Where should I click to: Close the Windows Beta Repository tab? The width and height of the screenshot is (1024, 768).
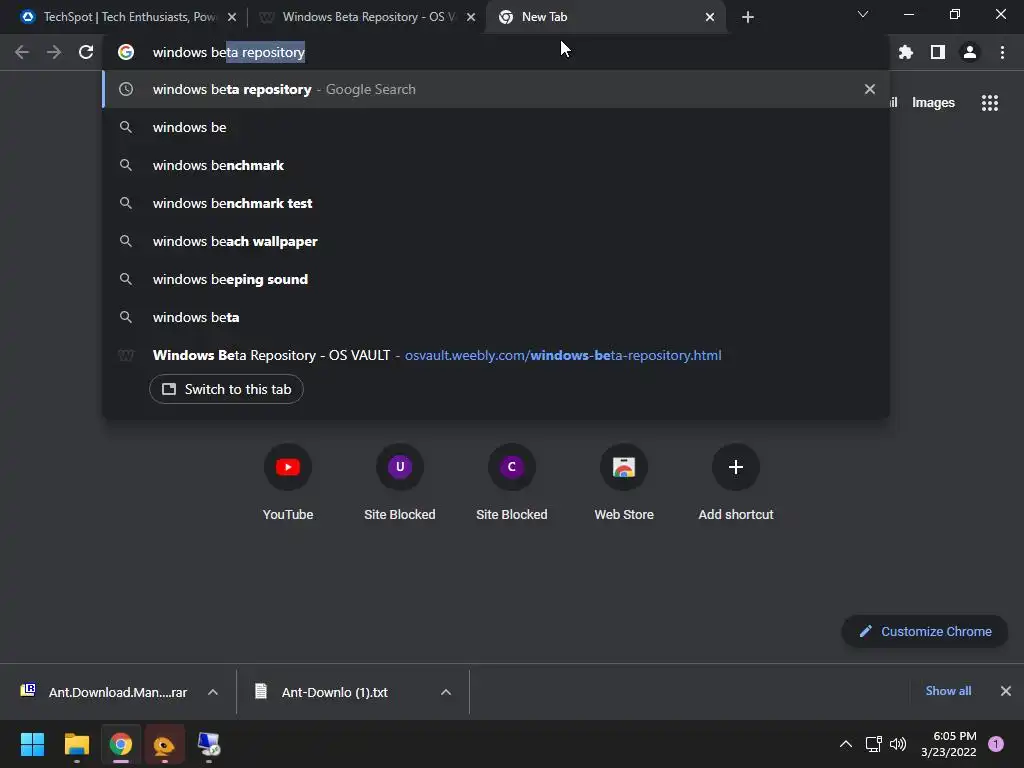coord(471,17)
